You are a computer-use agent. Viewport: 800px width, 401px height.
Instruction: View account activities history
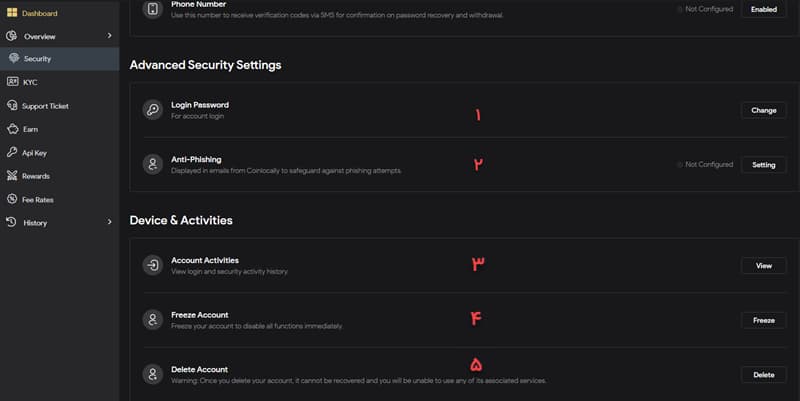(x=763, y=265)
